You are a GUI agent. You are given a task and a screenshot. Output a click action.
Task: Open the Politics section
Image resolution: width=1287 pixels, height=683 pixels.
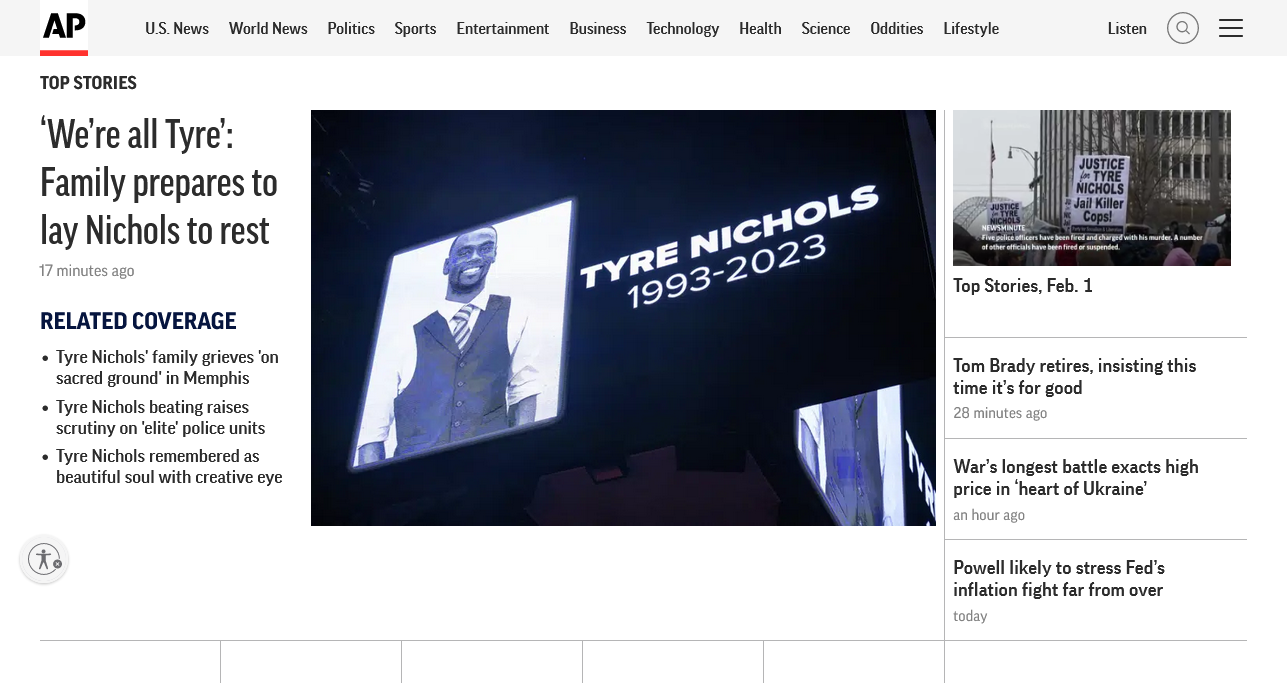point(351,28)
